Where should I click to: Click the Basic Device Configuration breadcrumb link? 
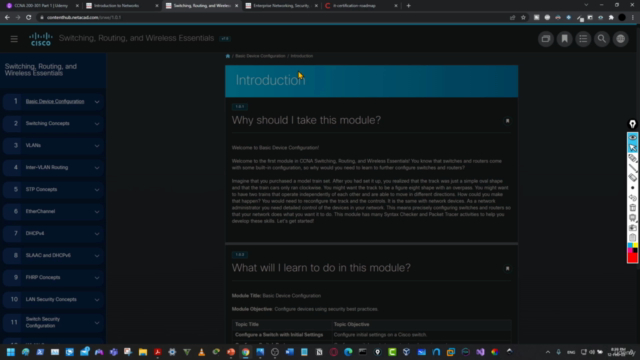point(260,56)
